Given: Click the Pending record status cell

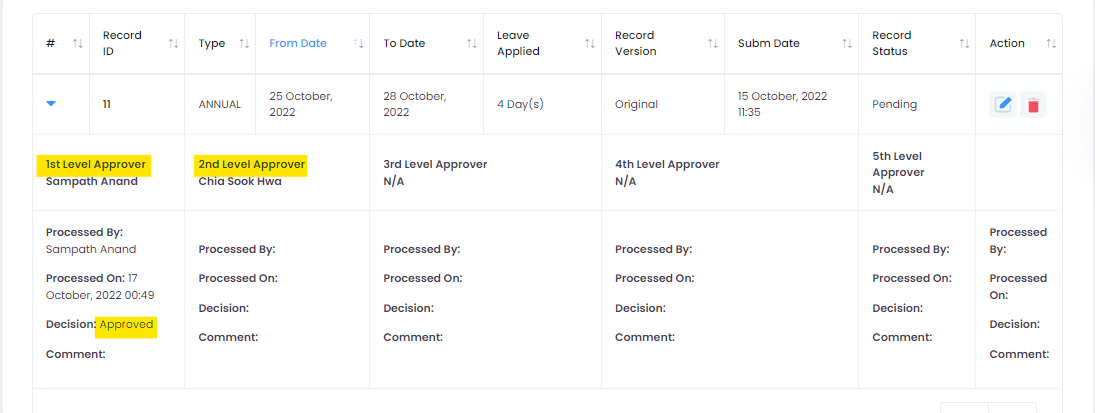Looking at the screenshot, I should pos(894,104).
